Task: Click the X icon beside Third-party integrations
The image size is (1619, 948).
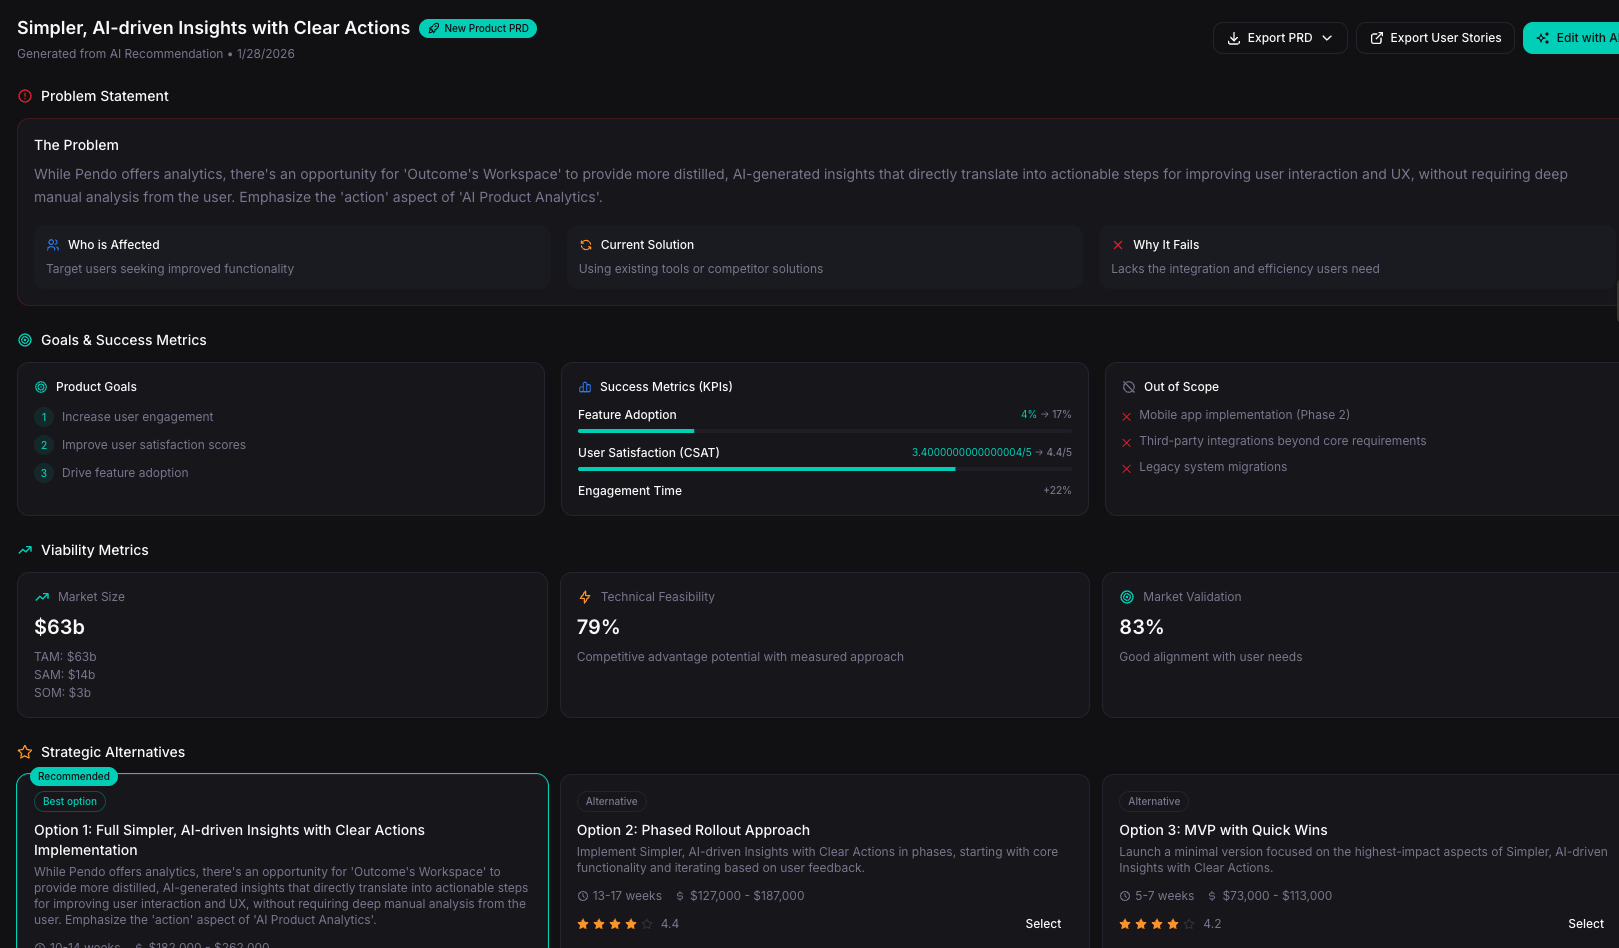Action: [1127, 442]
